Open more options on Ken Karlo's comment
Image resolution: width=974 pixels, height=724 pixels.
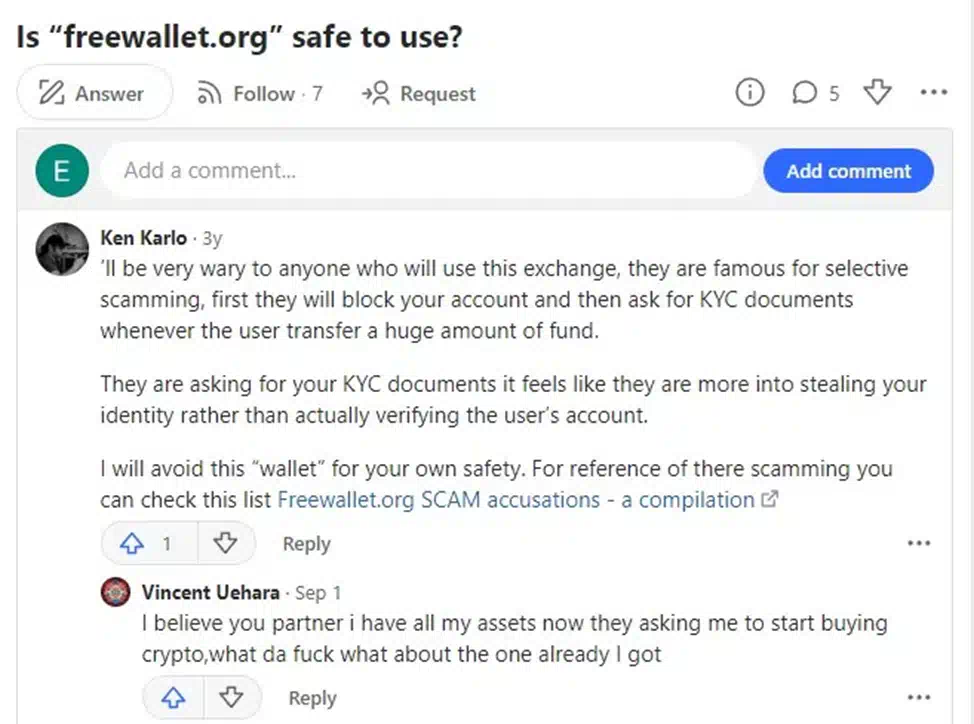[x=919, y=543]
